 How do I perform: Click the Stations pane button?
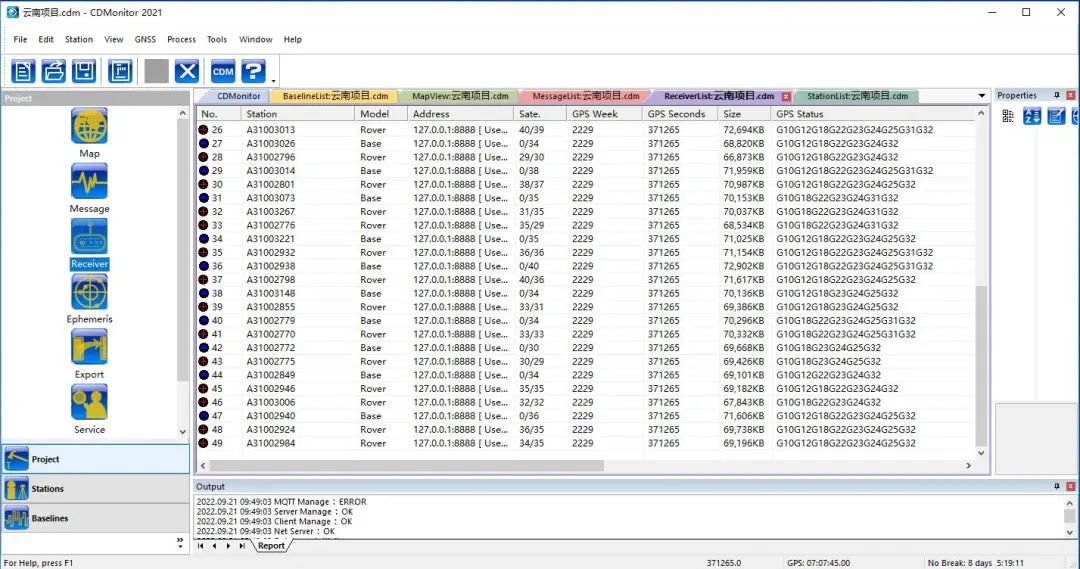(x=47, y=489)
